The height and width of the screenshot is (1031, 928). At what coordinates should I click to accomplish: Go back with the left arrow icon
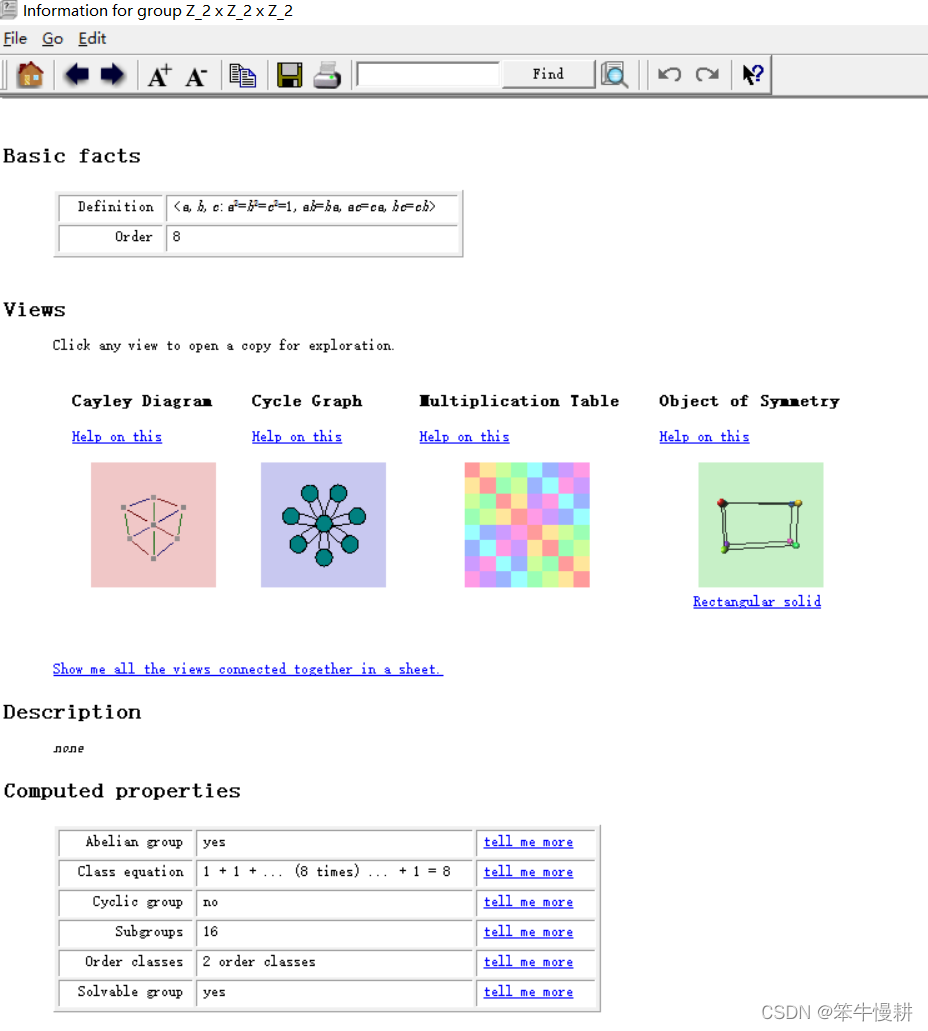click(77, 74)
